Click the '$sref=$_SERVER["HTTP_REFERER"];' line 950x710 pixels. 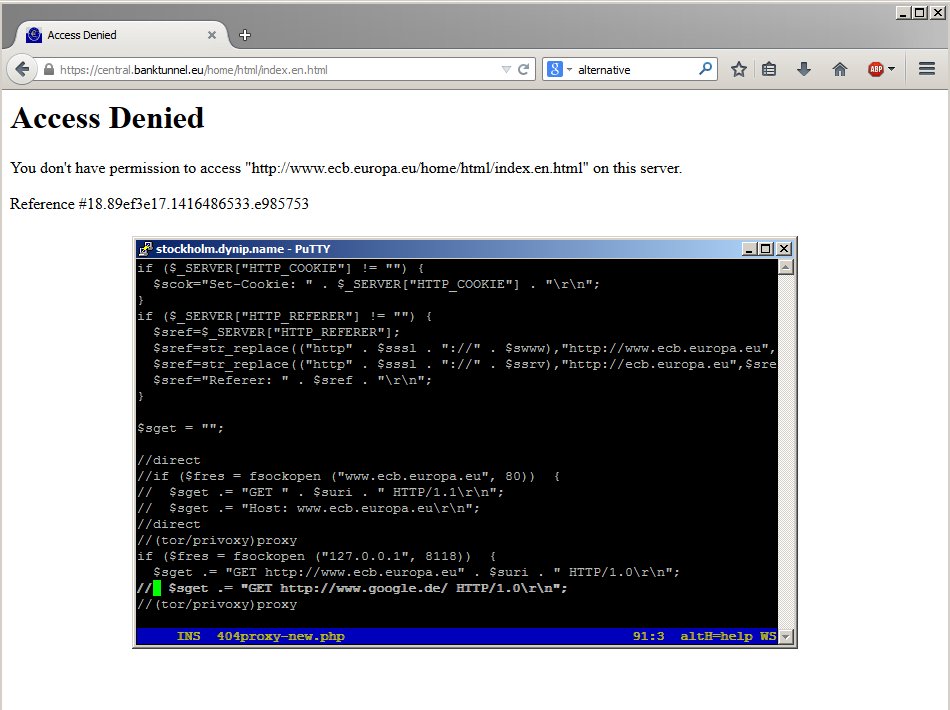point(276,332)
